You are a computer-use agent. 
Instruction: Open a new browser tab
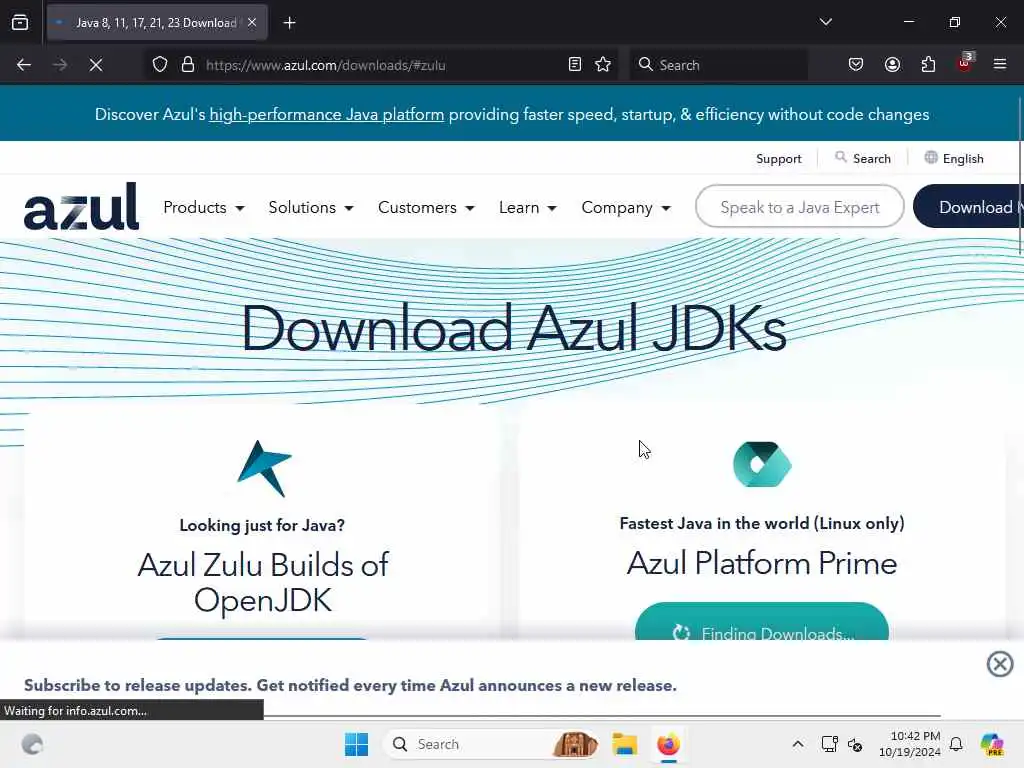point(289,23)
